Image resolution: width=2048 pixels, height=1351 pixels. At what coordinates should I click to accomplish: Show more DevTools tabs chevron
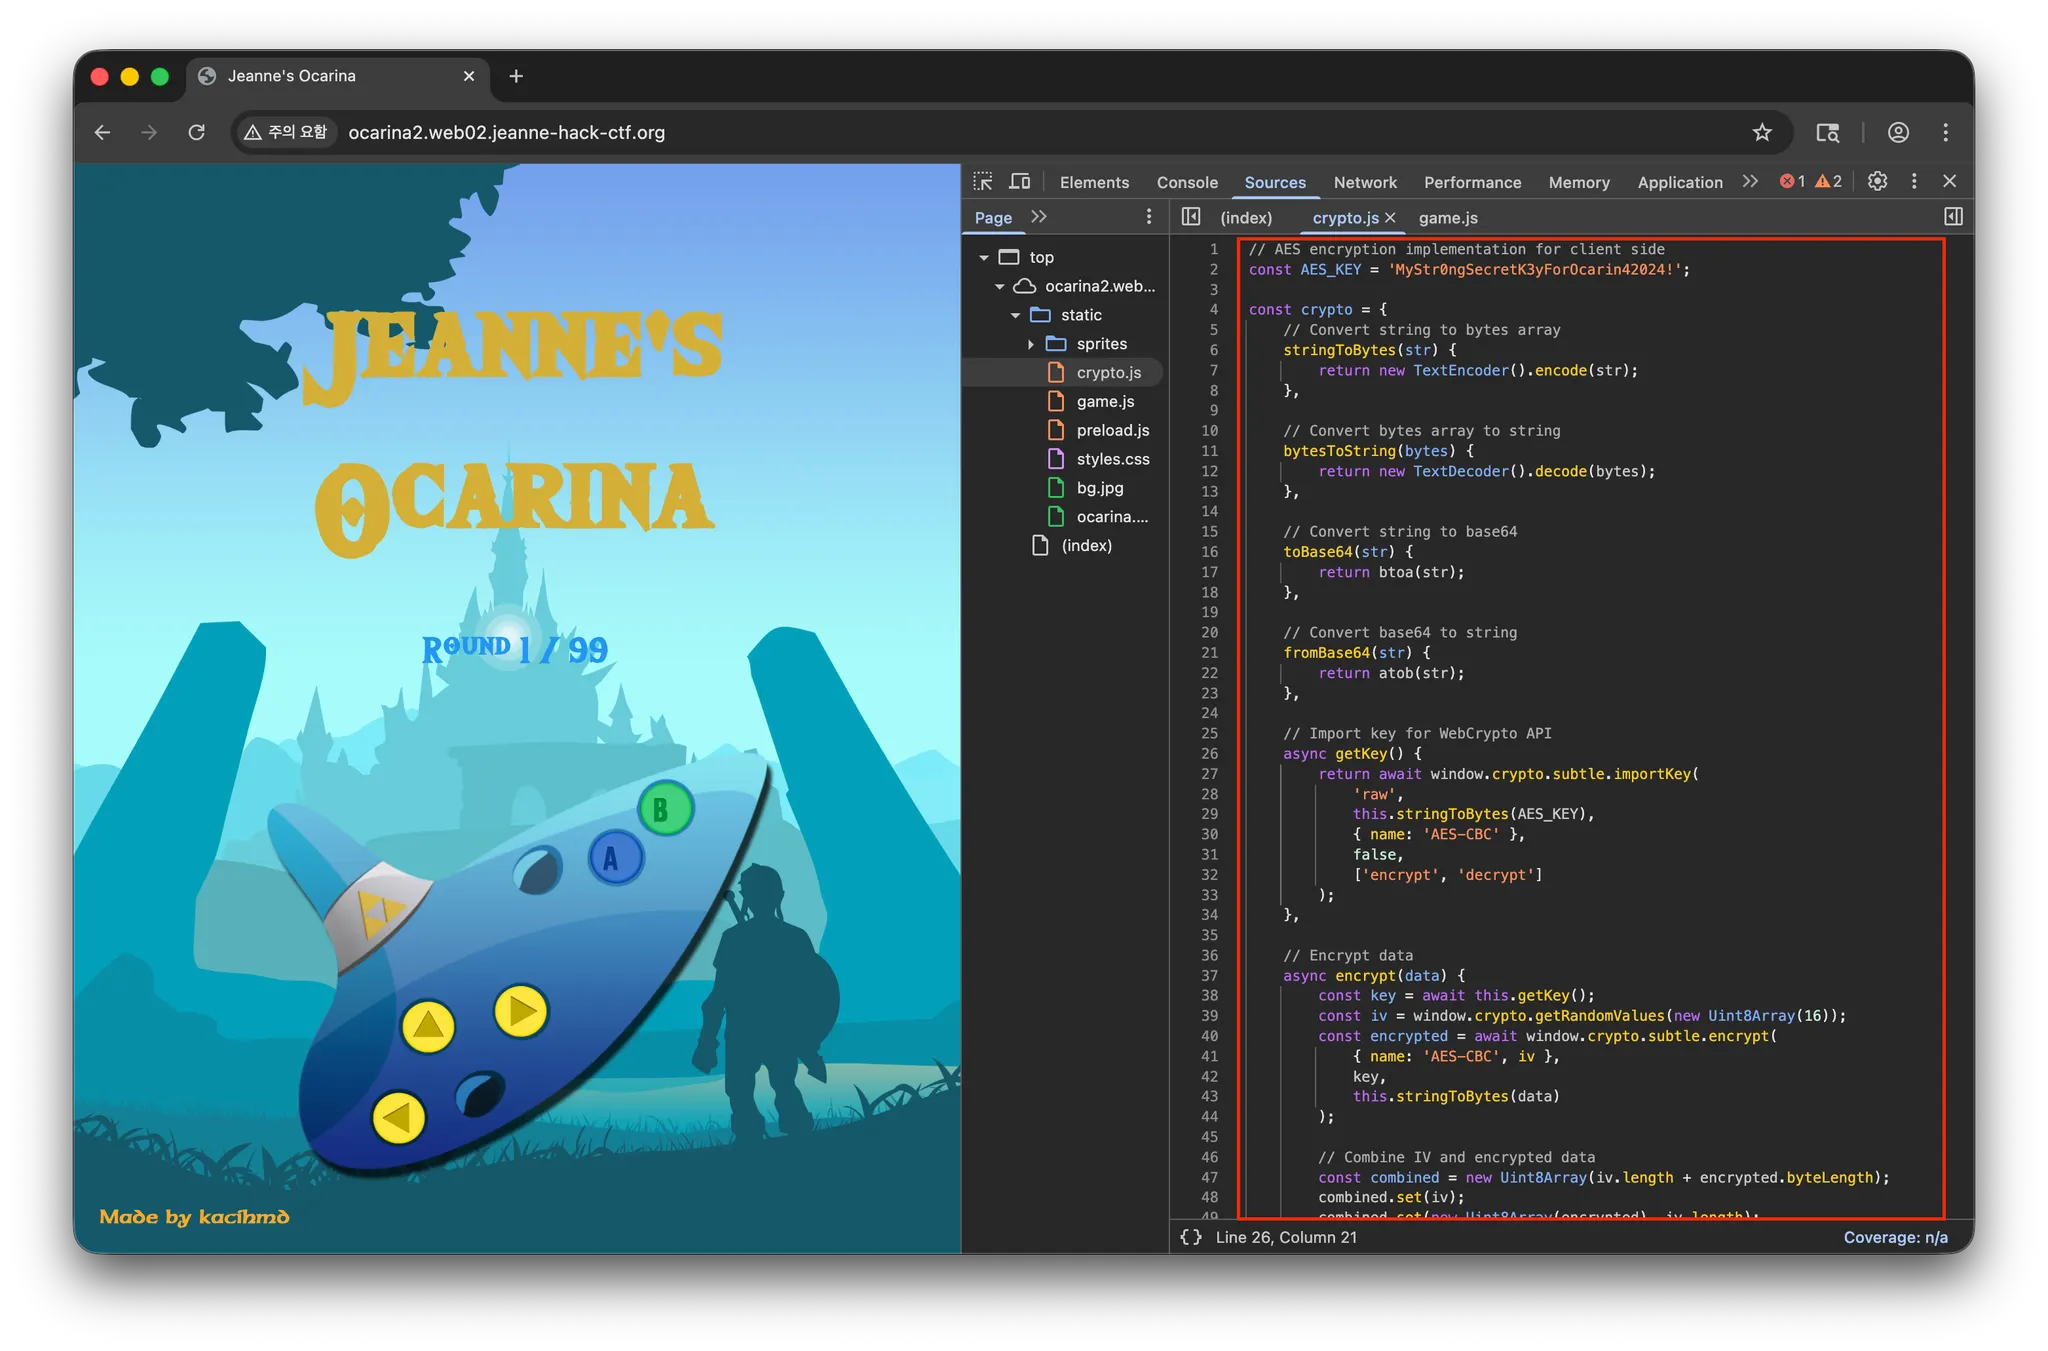(x=1749, y=181)
